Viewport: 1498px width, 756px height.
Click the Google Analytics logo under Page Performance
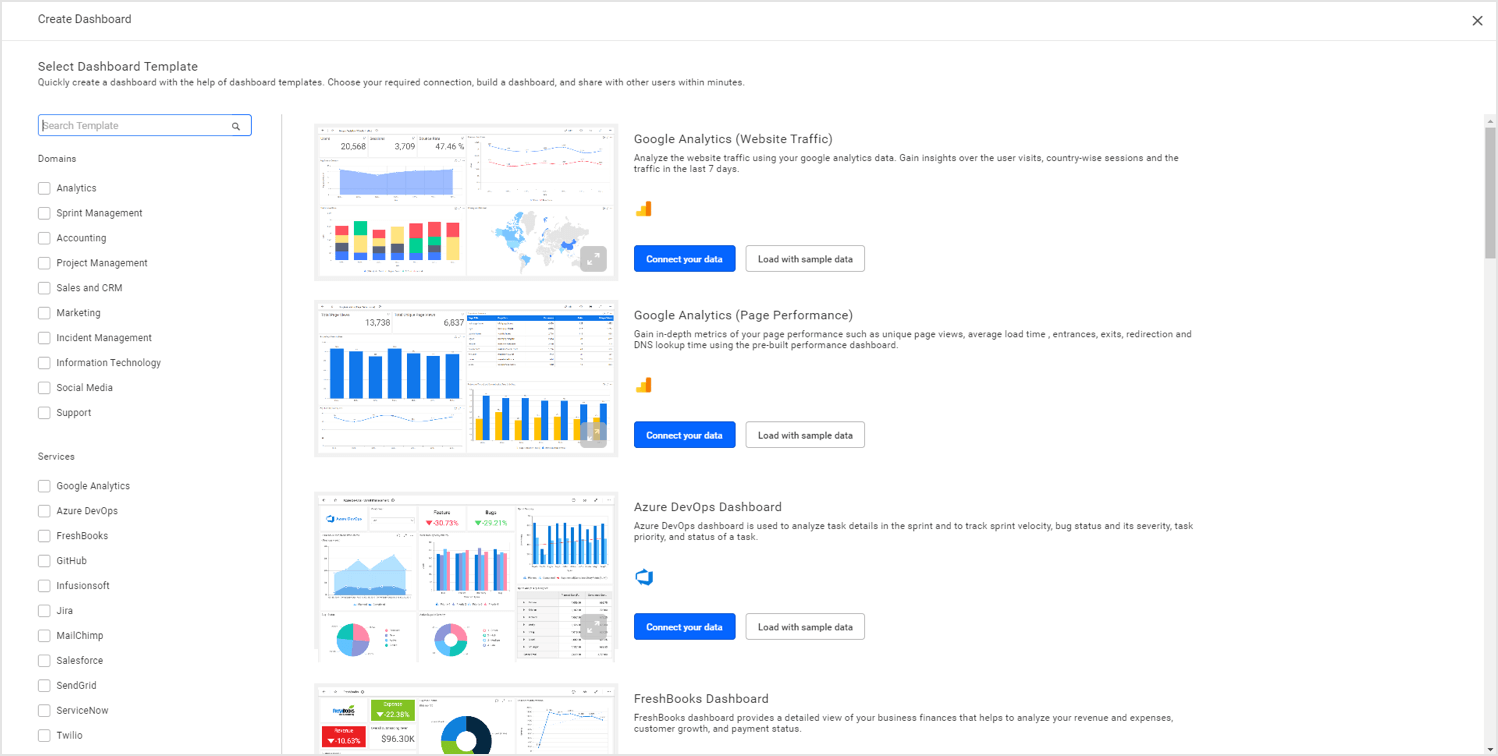point(644,385)
